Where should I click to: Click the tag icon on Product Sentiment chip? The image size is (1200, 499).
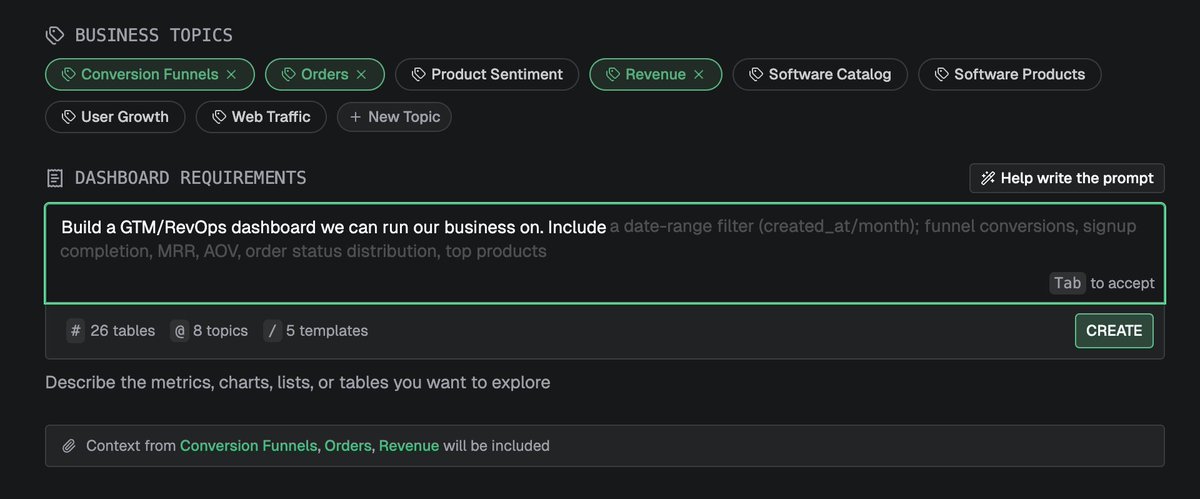click(417, 74)
